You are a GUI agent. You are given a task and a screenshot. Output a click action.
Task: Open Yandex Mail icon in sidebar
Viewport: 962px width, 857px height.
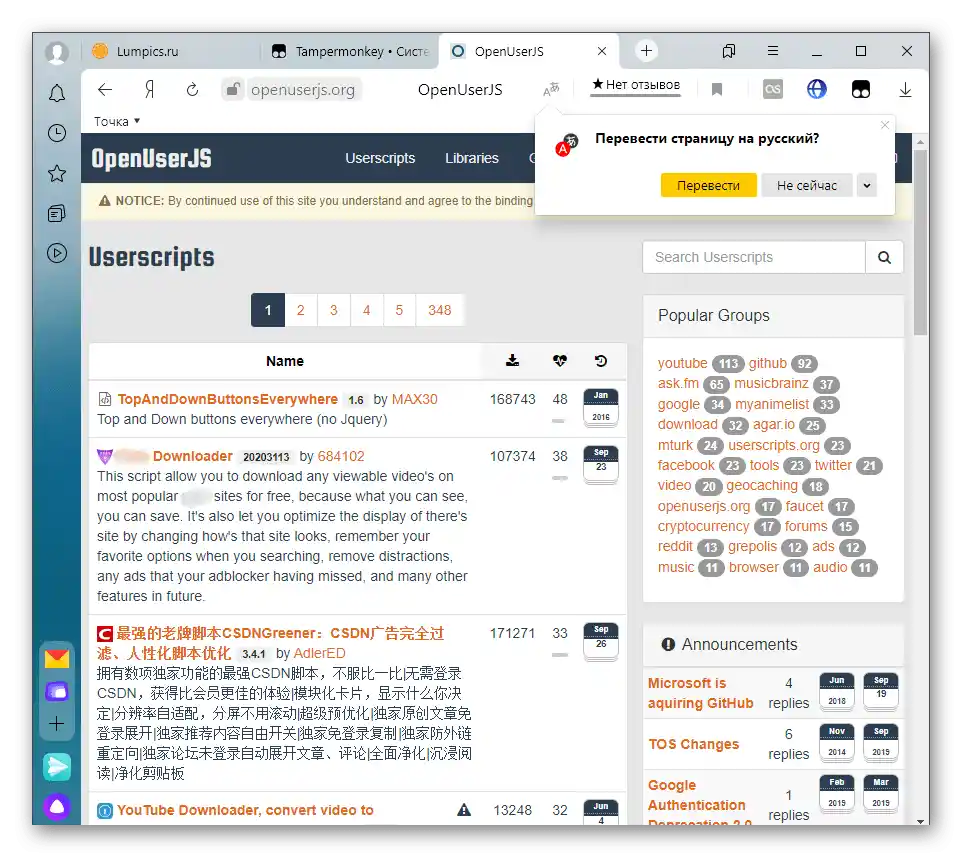57,659
